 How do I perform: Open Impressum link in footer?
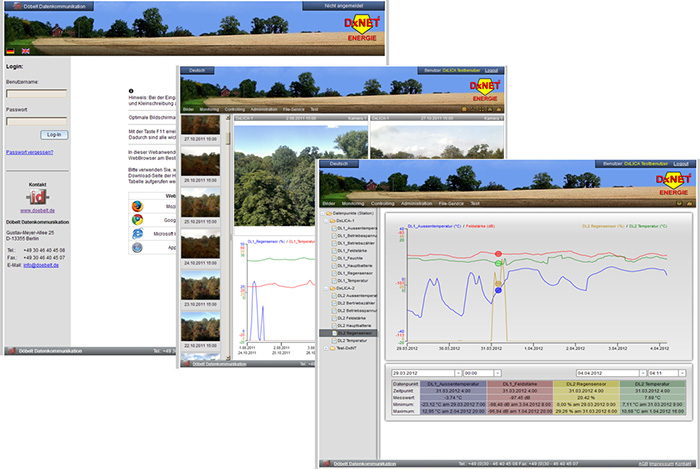pos(661,464)
